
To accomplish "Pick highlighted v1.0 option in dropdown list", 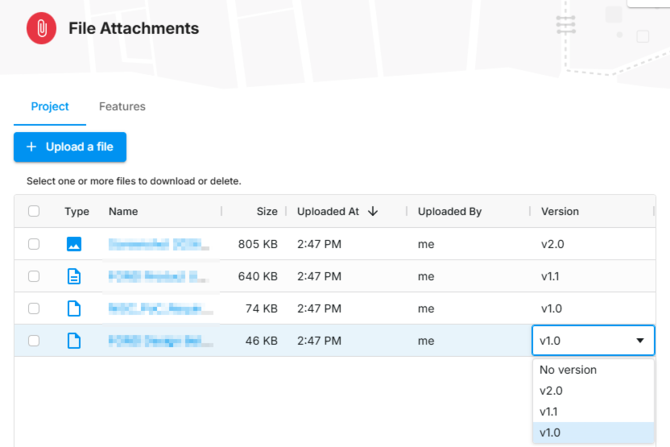I will (593, 432).
